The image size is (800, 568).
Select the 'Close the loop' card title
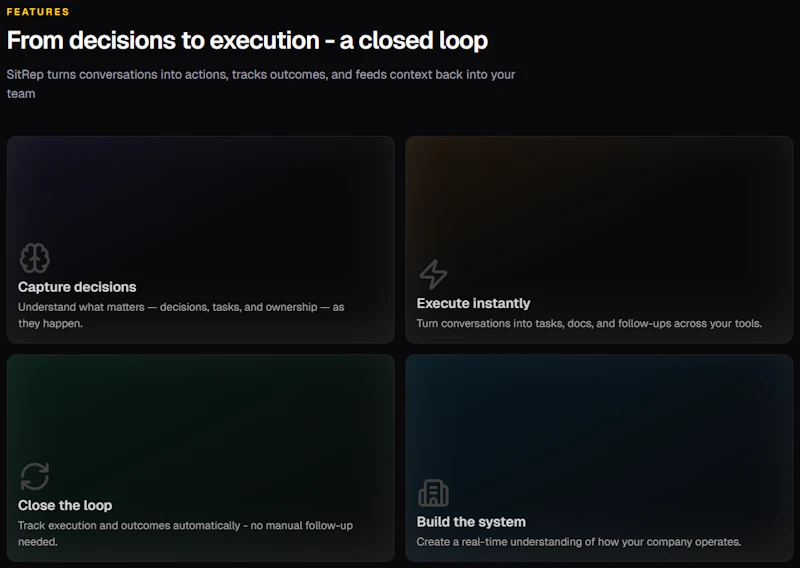(65, 505)
